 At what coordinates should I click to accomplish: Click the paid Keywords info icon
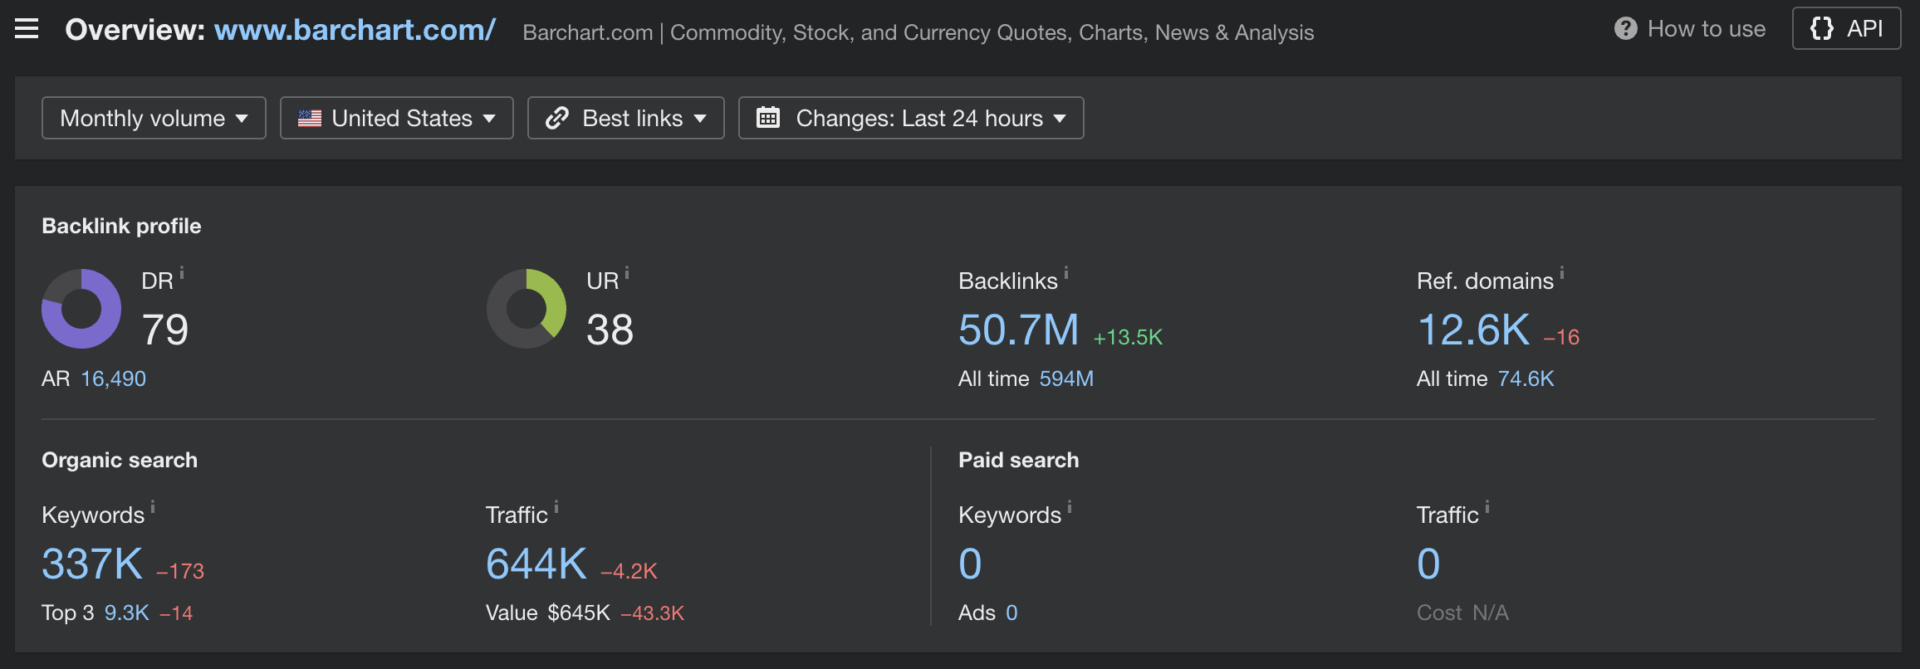click(1069, 507)
